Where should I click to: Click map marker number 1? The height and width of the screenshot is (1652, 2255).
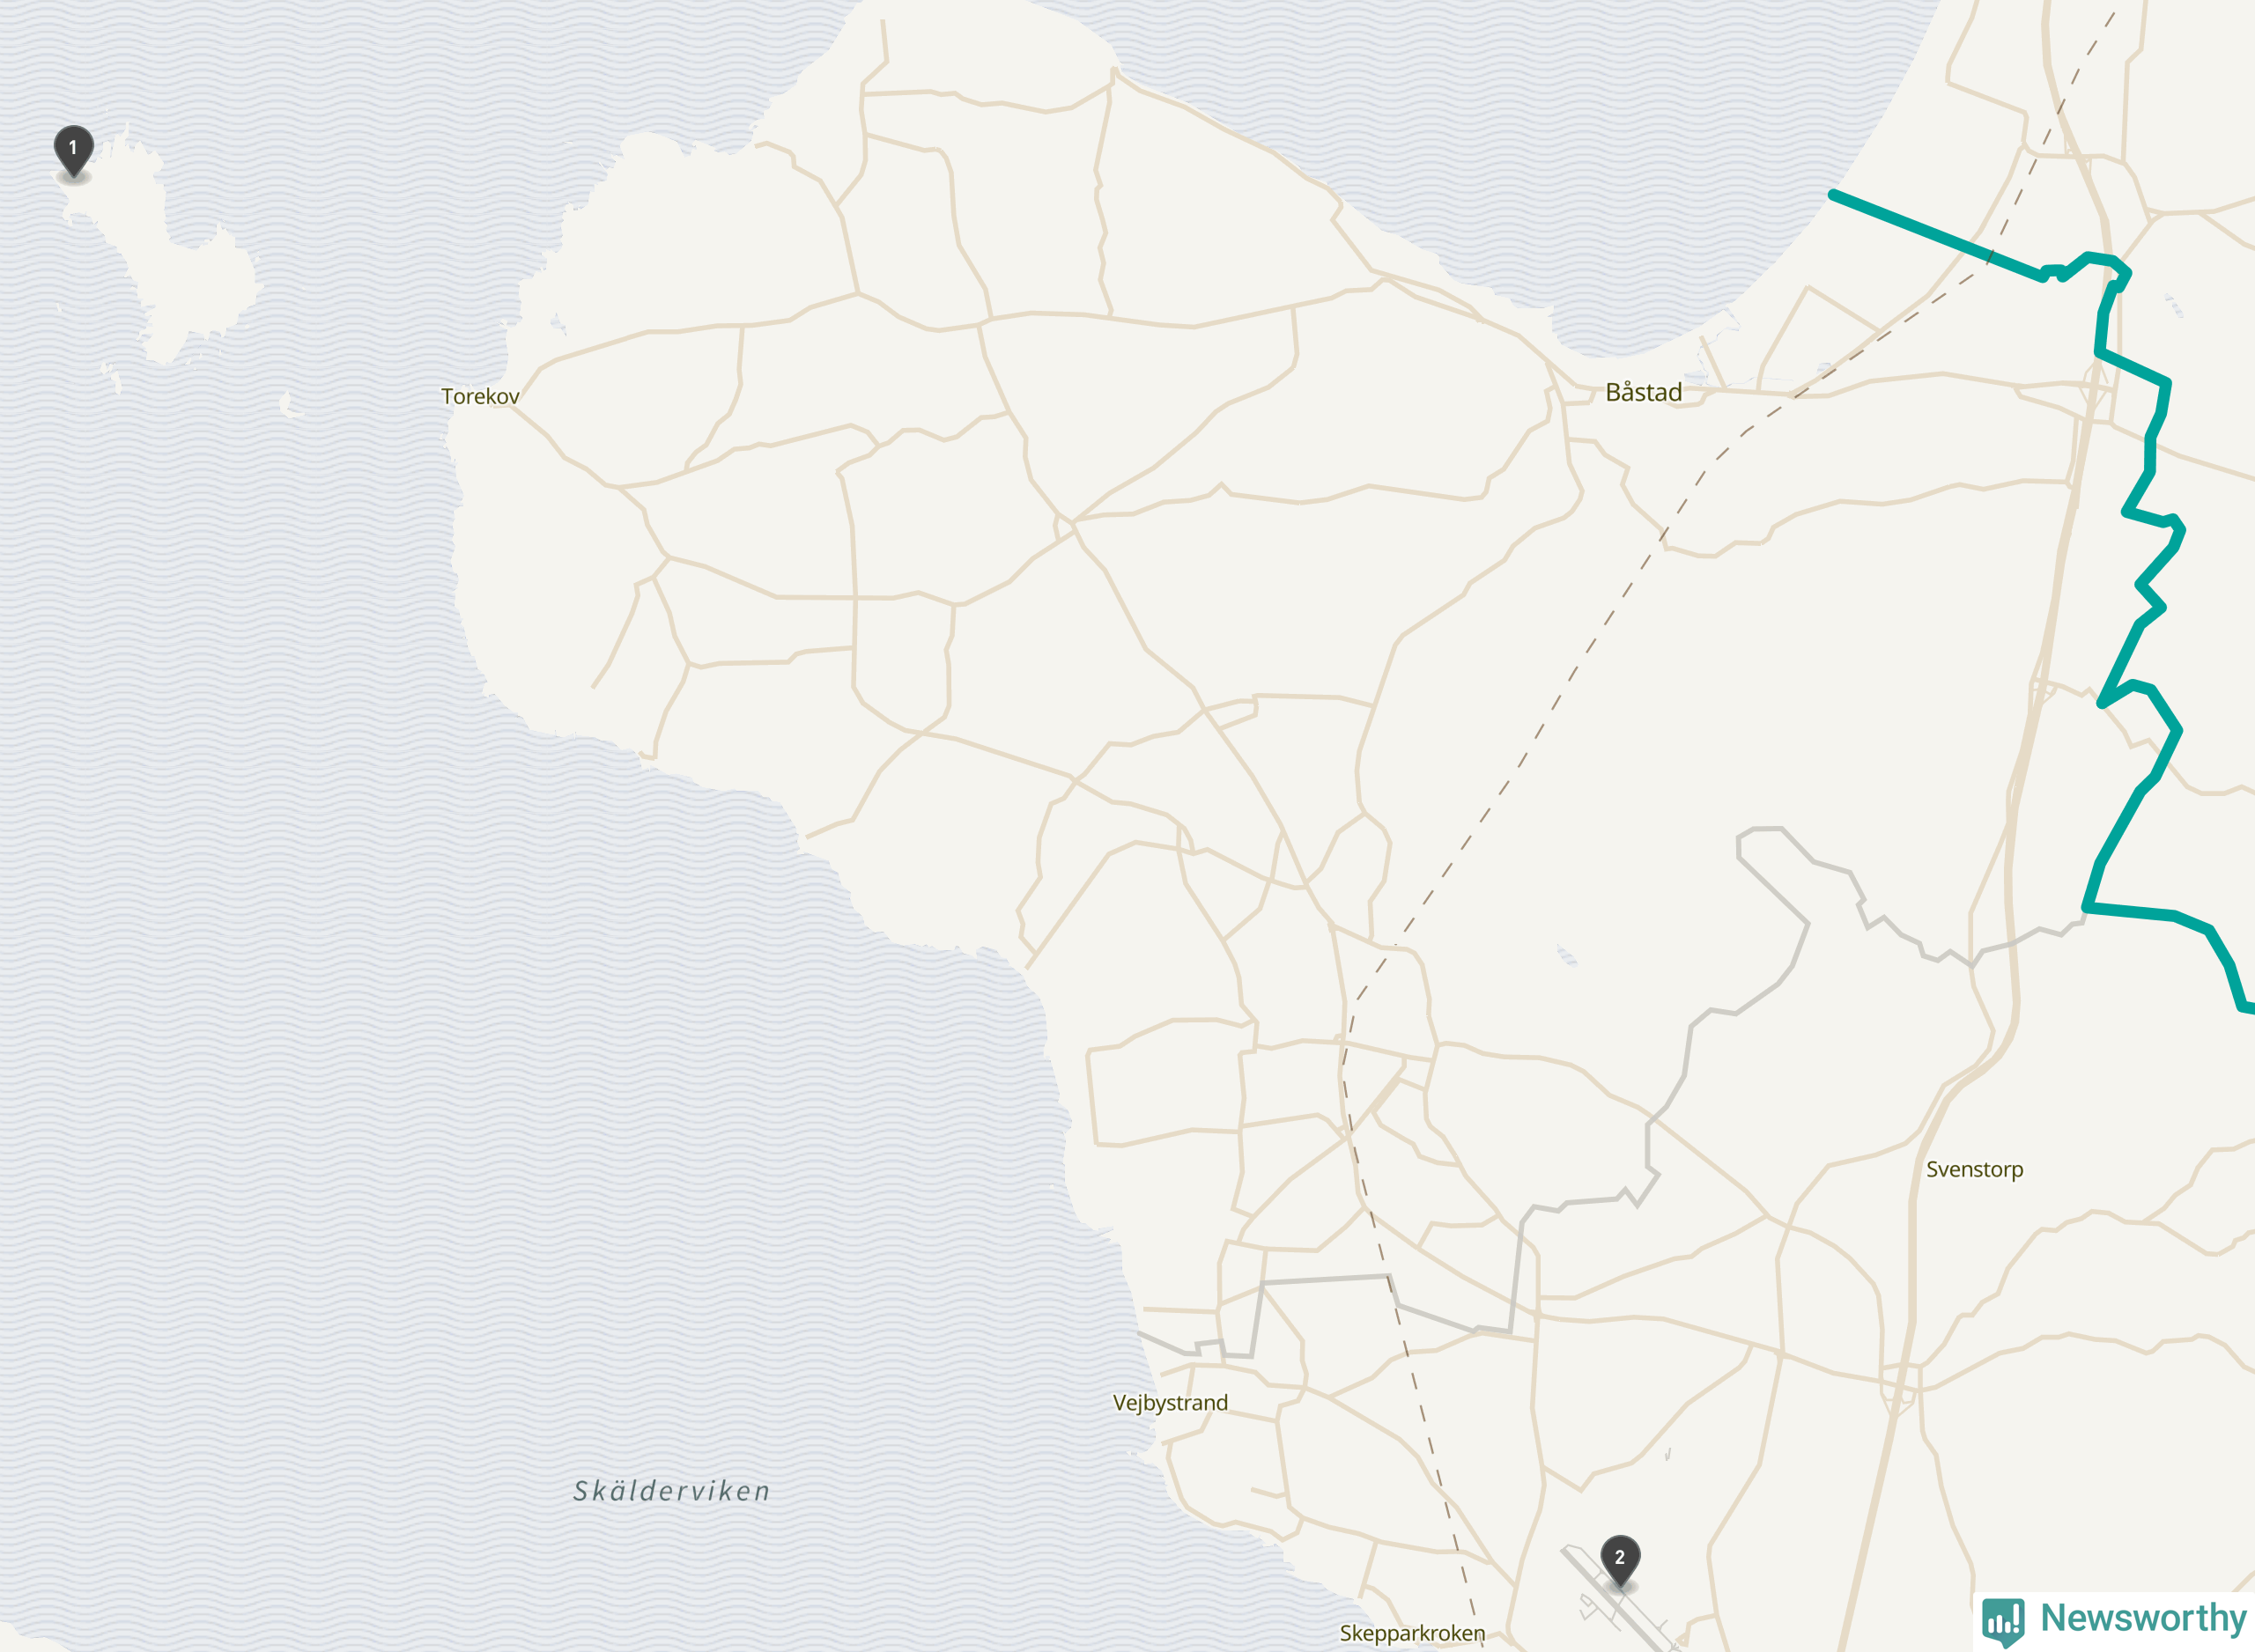click(73, 151)
